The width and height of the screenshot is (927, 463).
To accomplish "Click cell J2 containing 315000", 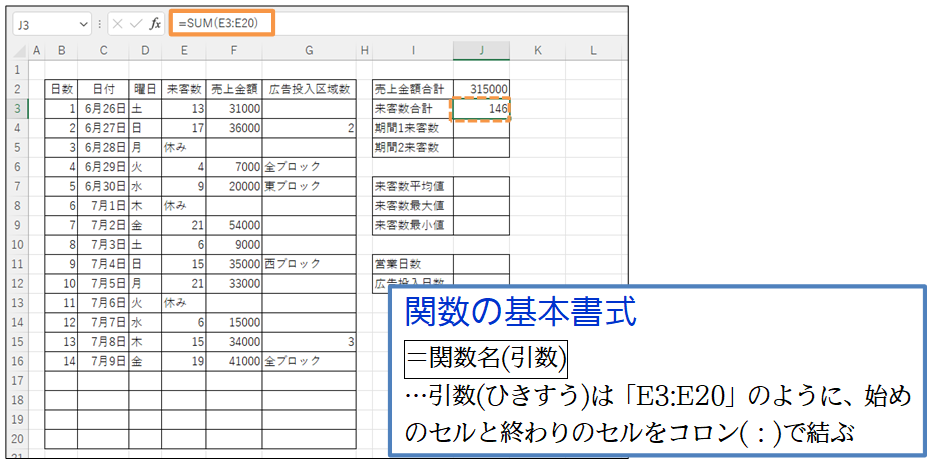I will click(x=481, y=89).
